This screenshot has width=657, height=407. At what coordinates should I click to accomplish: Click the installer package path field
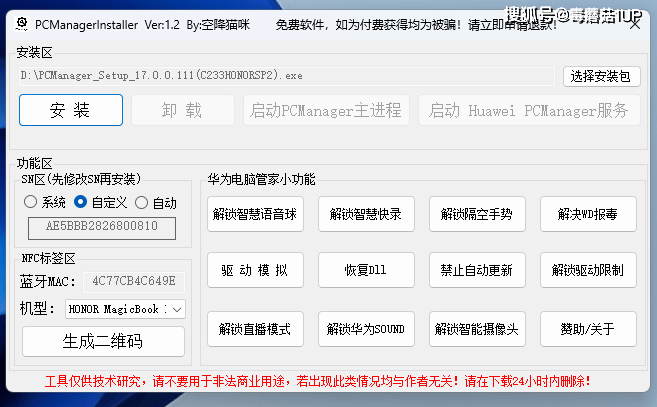pyautogui.click(x=287, y=76)
